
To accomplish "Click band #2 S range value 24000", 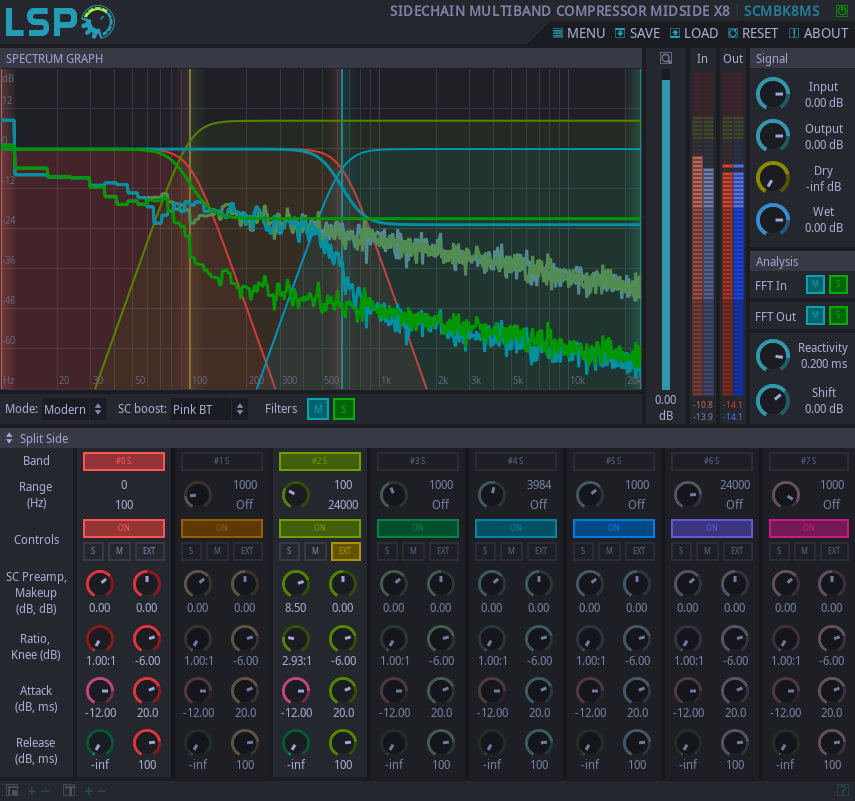I will (343, 505).
